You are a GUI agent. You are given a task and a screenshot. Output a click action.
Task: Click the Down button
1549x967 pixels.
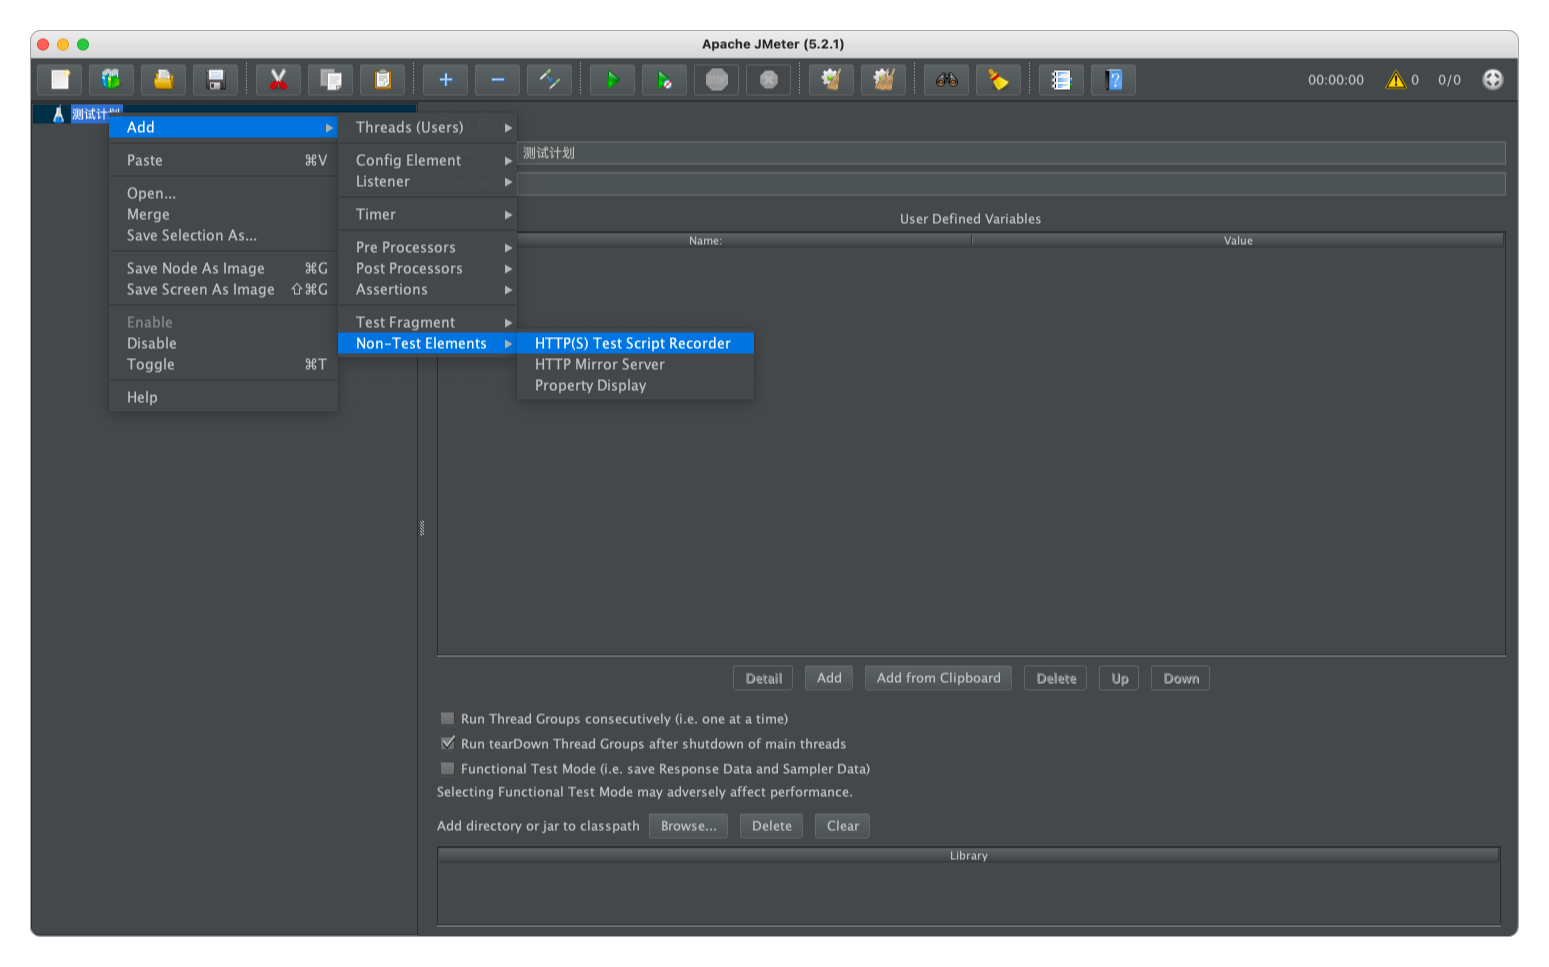(1180, 678)
